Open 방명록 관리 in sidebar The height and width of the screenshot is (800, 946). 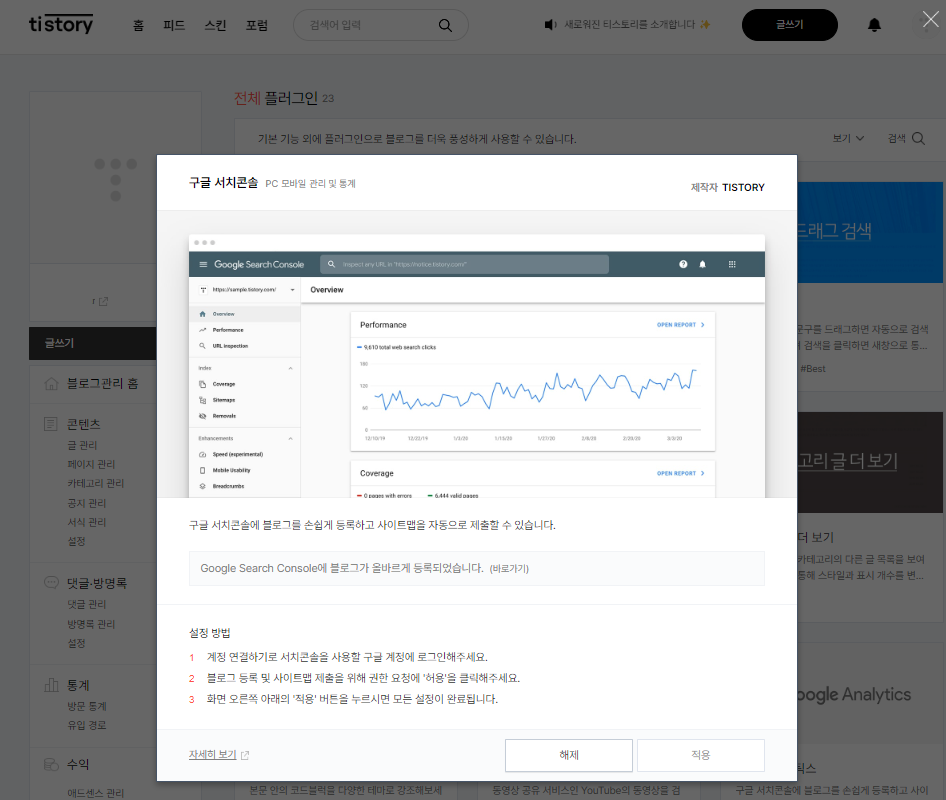point(91,624)
